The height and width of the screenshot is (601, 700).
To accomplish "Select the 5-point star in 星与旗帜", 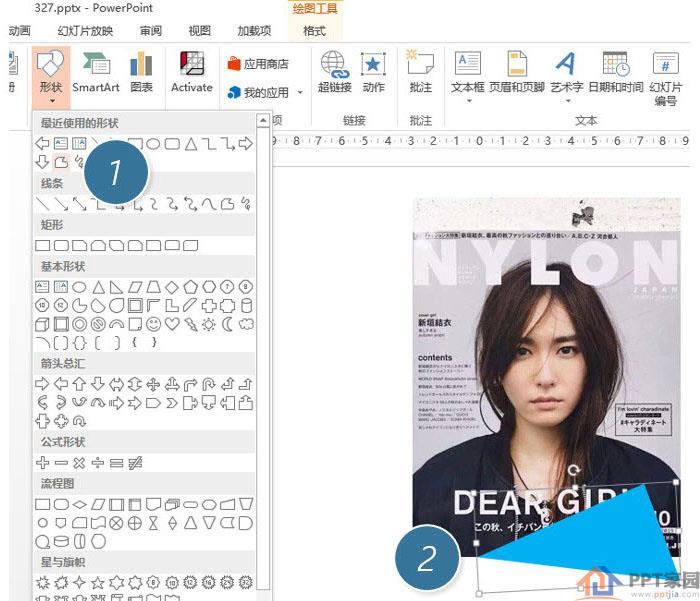I will [98, 582].
